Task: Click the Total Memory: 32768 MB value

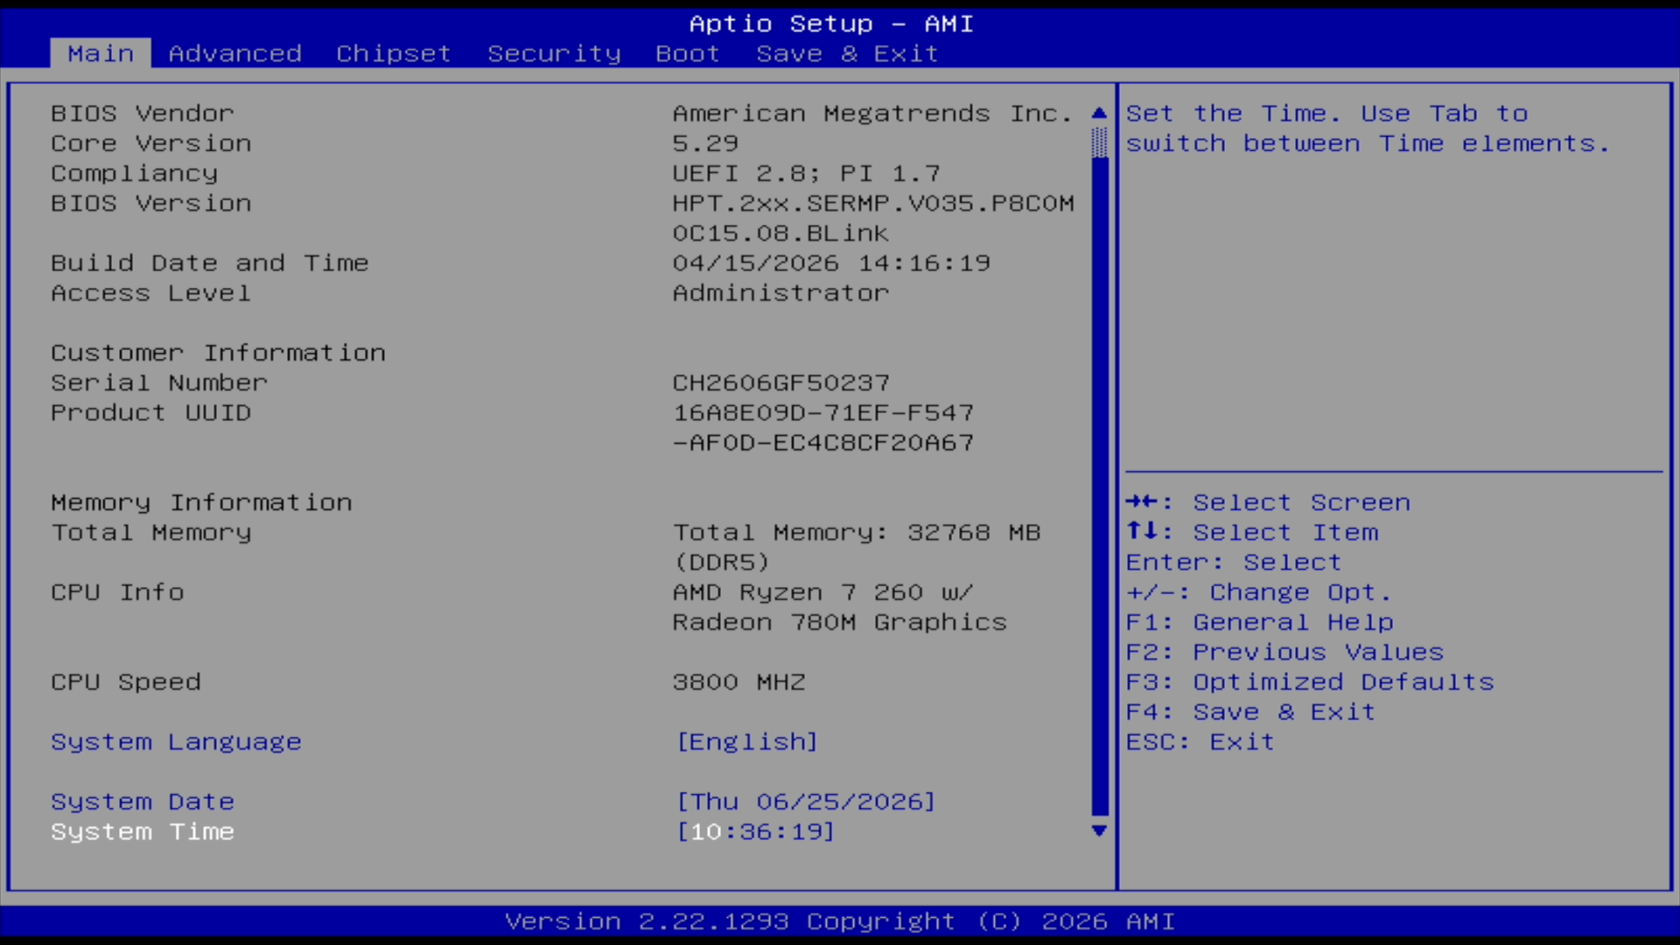Action: point(856,532)
